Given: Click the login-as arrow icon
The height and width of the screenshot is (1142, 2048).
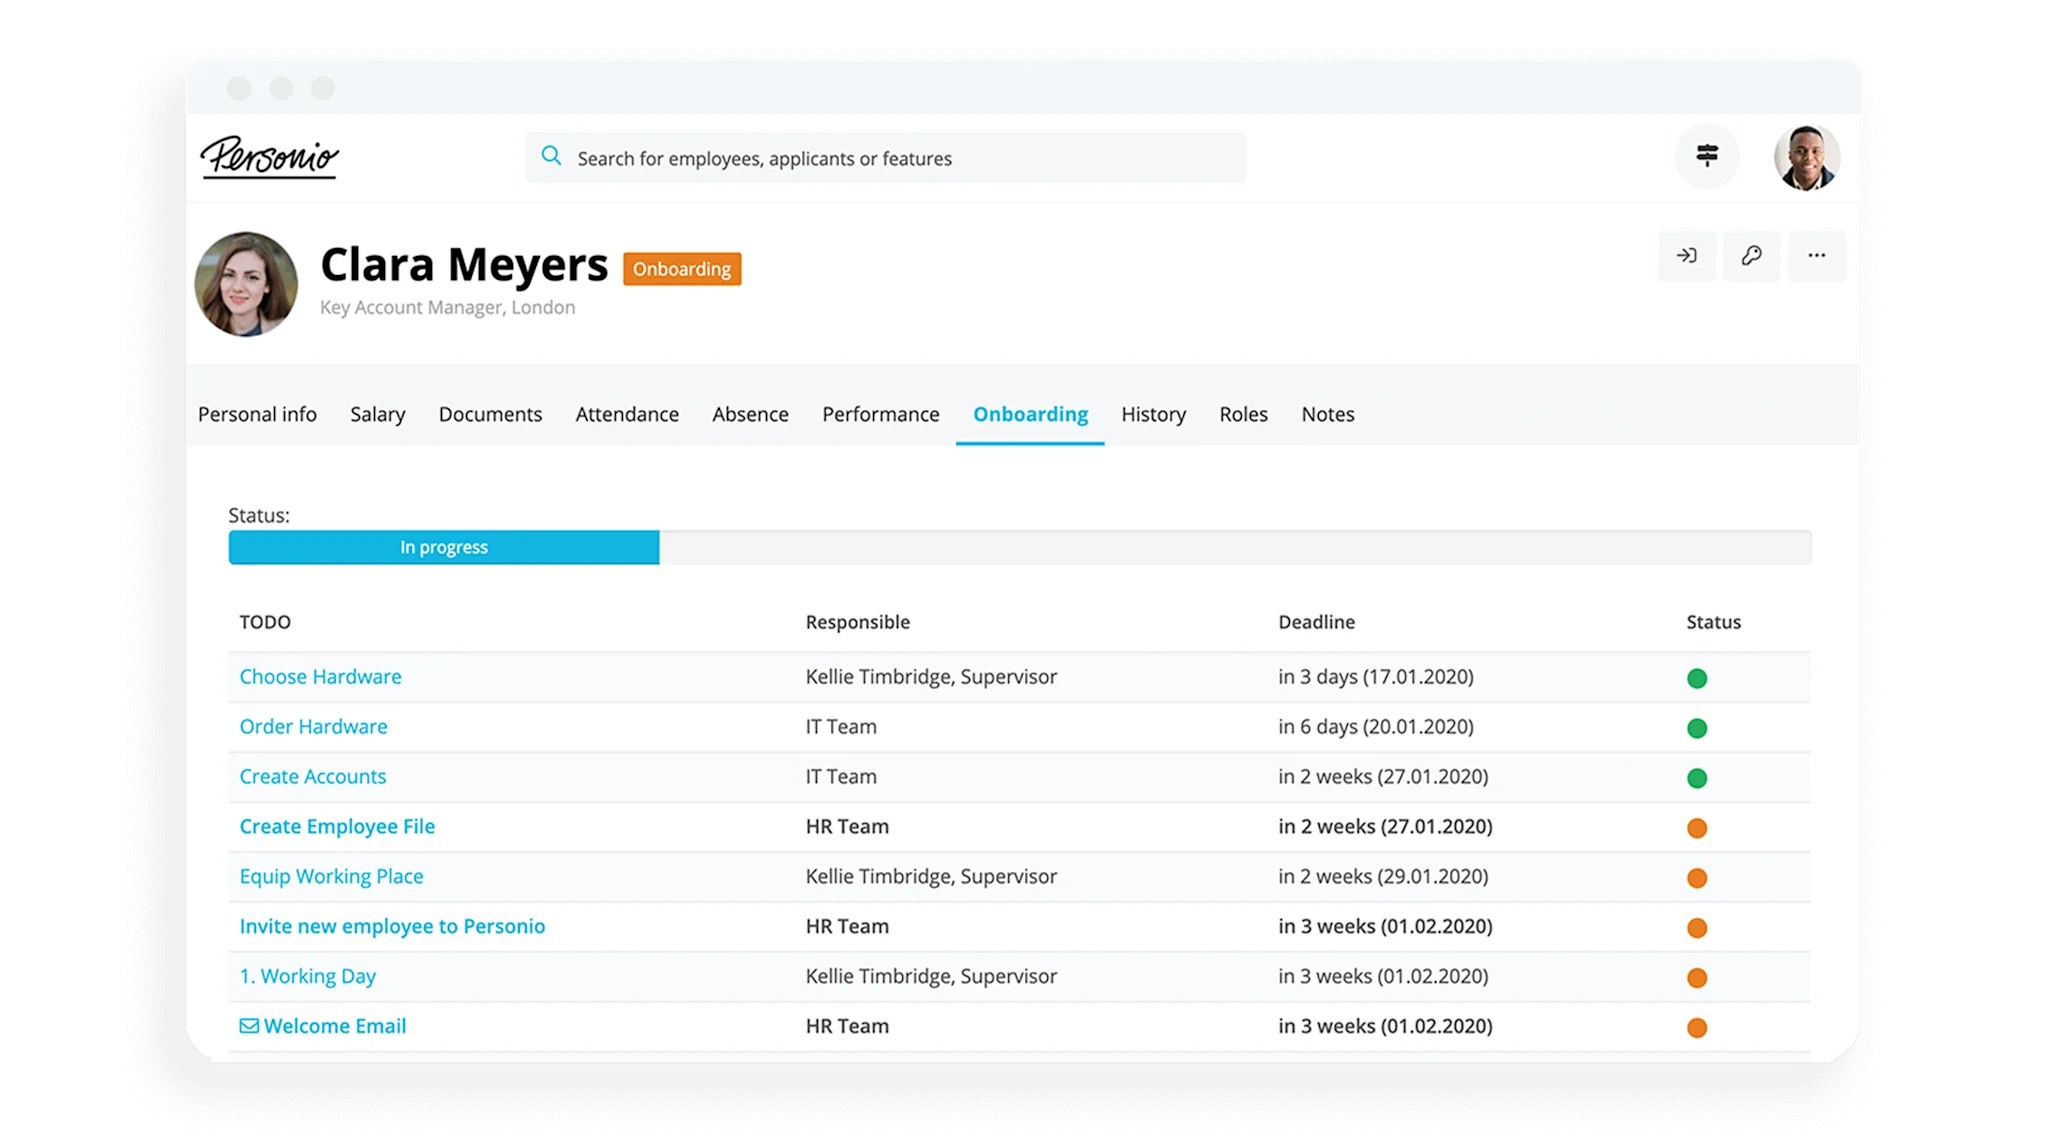Looking at the screenshot, I should 1687,256.
